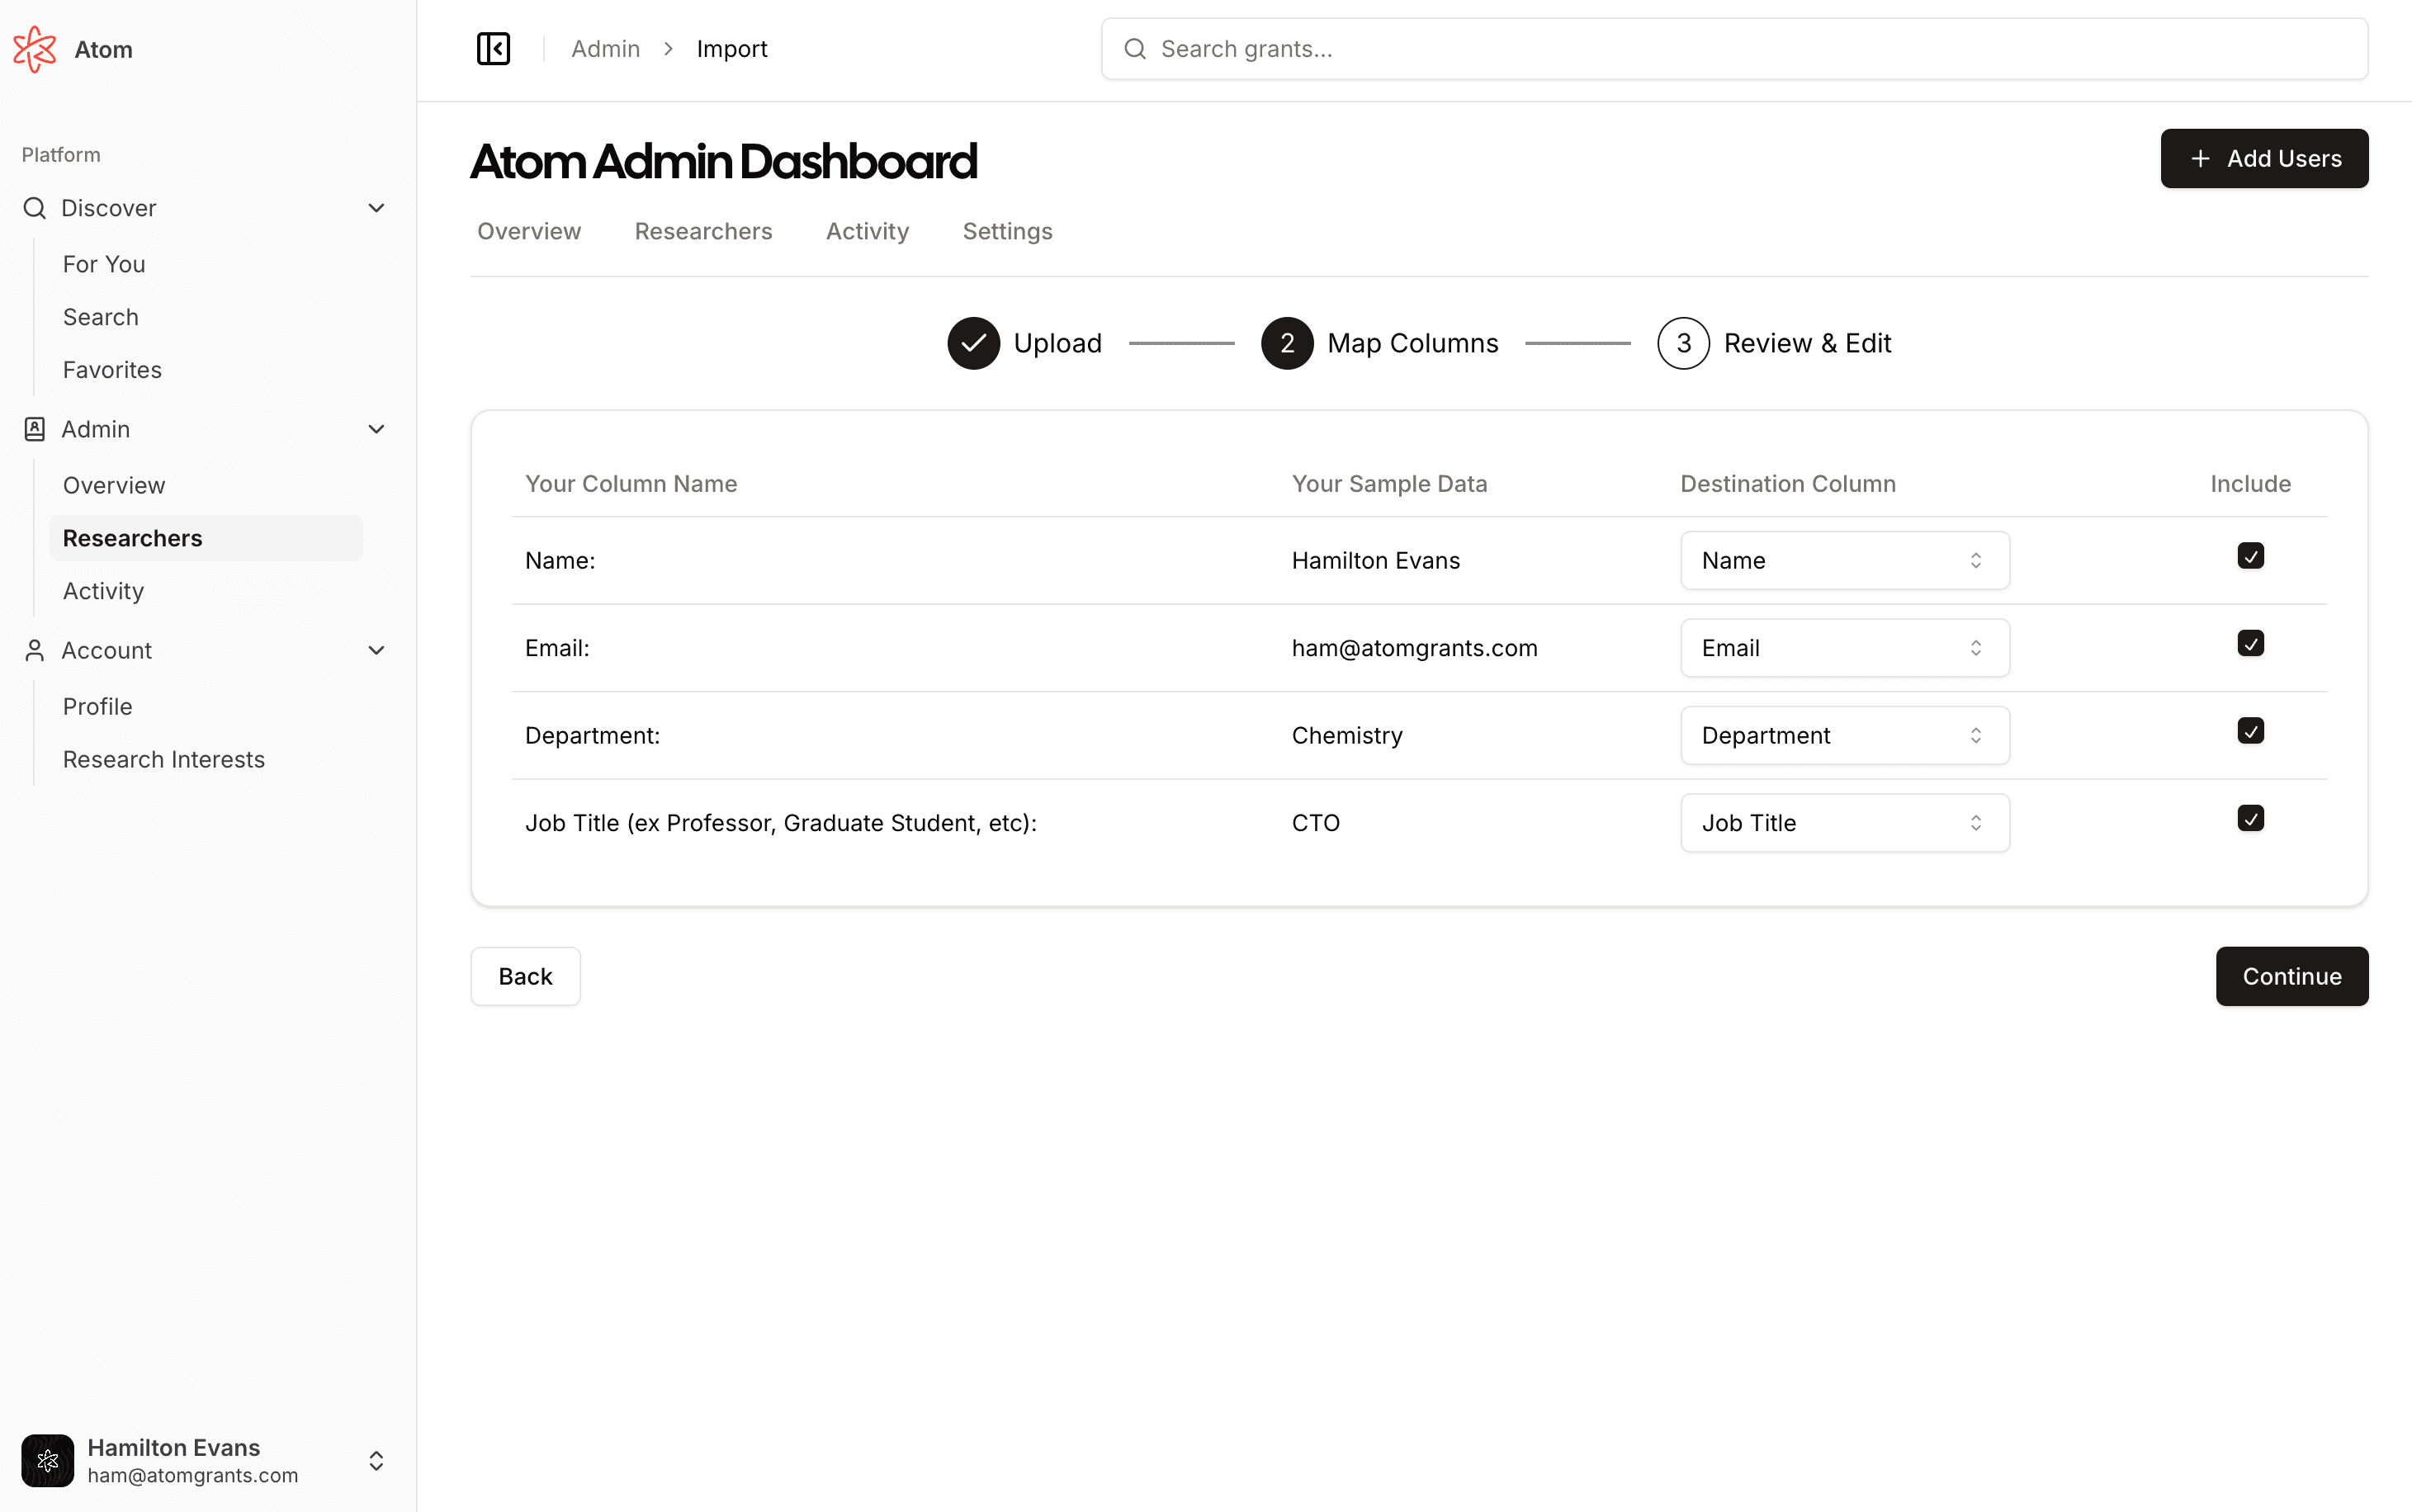Collapse the Discover section chevron

coord(376,208)
